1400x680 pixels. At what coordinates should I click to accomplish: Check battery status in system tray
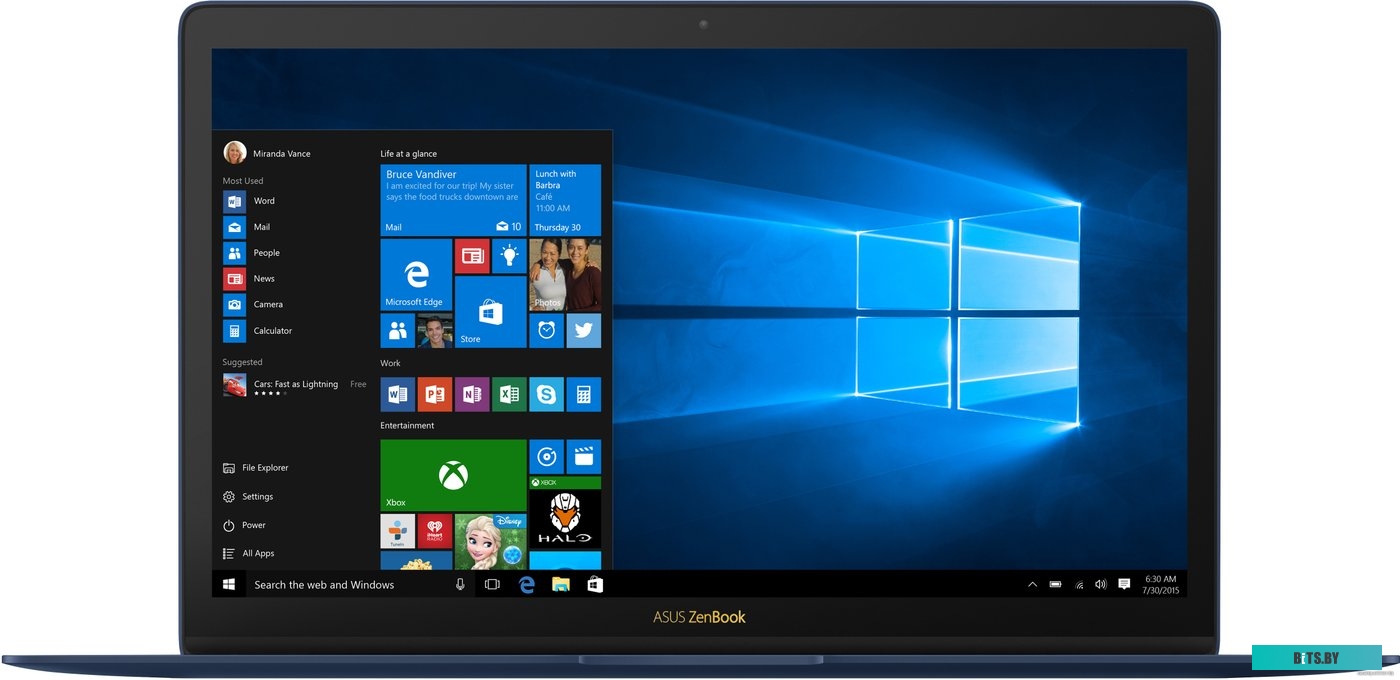pyautogui.click(x=1056, y=584)
